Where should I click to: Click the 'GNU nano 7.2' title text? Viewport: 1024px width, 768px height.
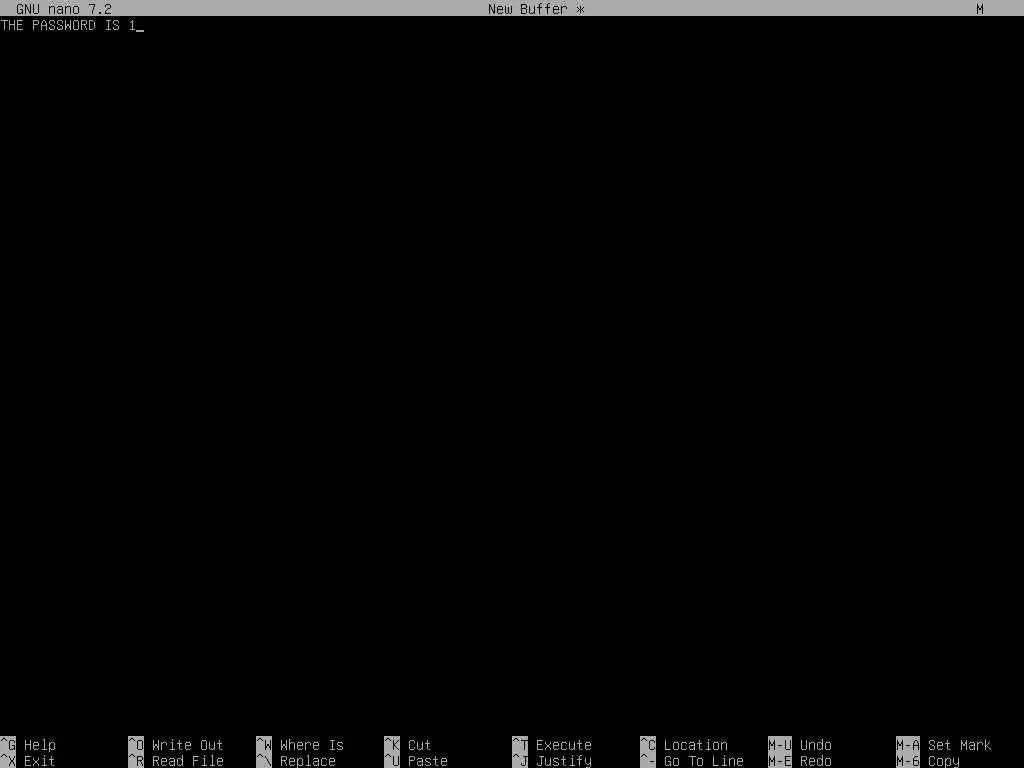tap(64, 9)
